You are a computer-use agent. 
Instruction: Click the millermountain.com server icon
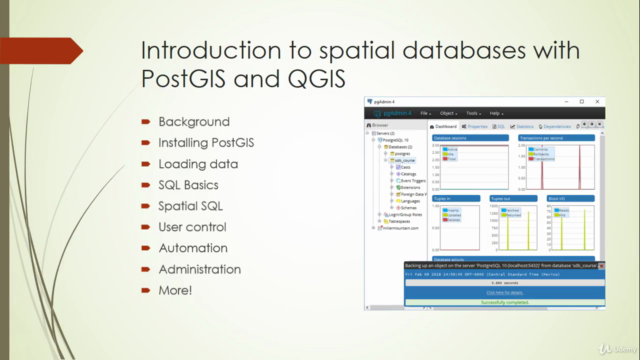pos(380,228)
